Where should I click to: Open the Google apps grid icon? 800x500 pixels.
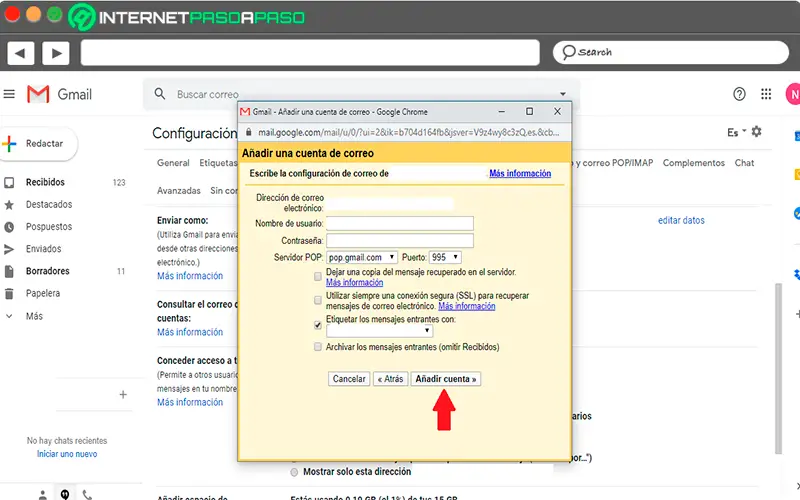pyautogui.click(x=766, y=94)
